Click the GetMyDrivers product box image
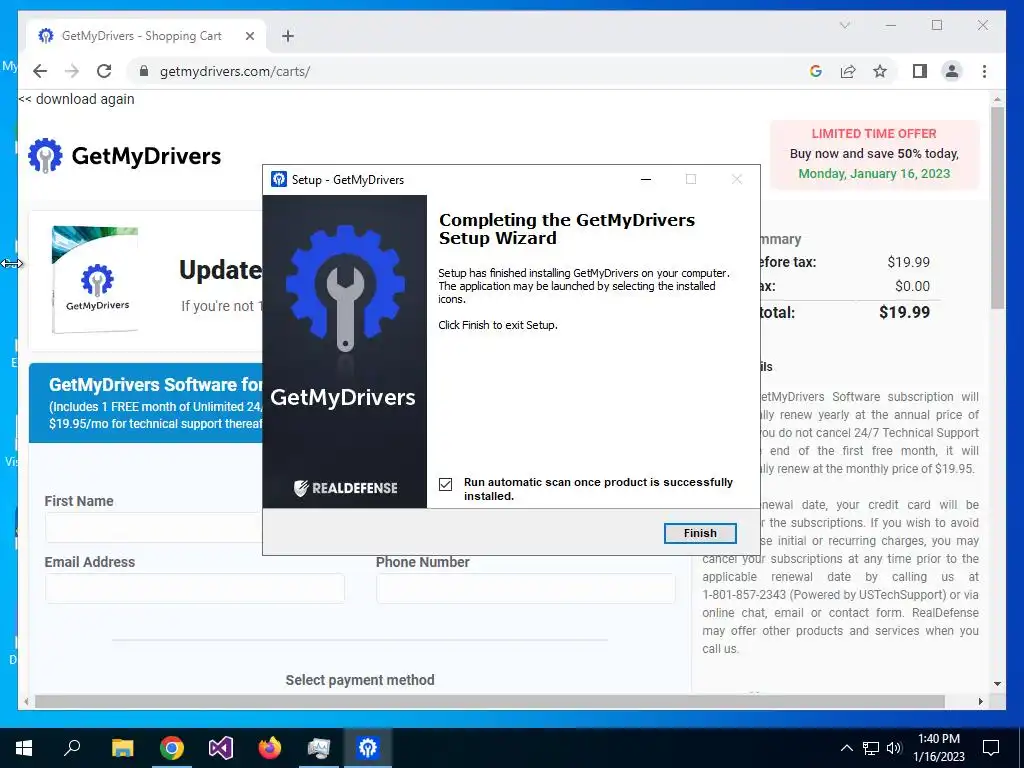 tap(95, 280)
